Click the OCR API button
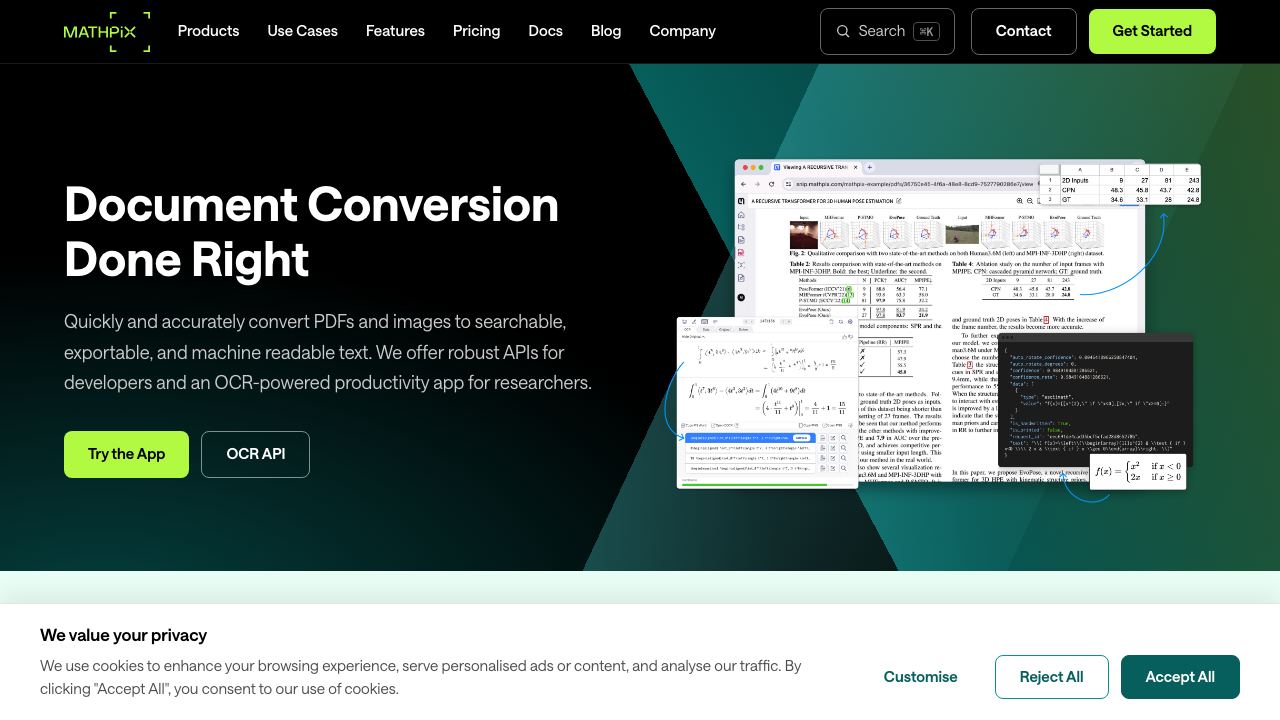1280x720 pixels. [x=255, y=454]
